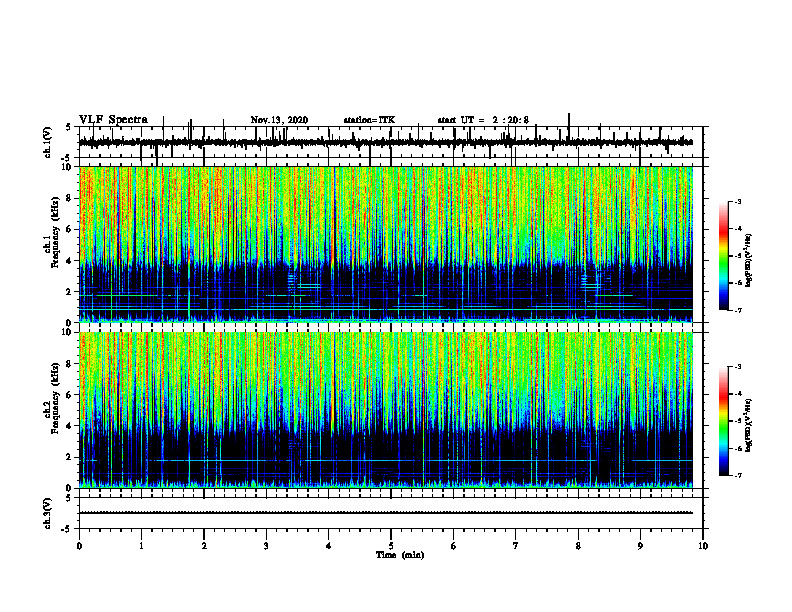This screenshot has width=792, height=612.
Task: Click the "Time (min)" x-axis label
Action: [400, 555]
